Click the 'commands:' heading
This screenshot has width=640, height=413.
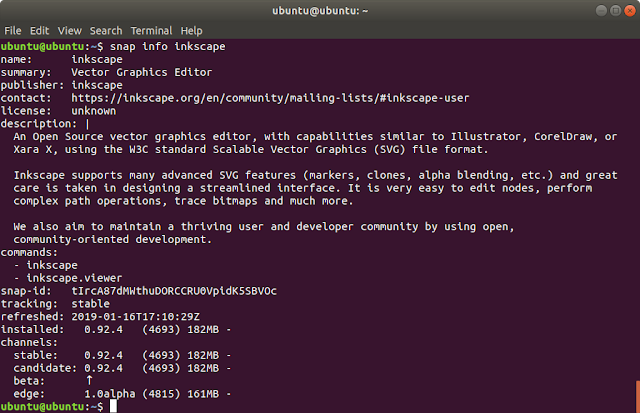pyautogui.click(x=29, y=253)
